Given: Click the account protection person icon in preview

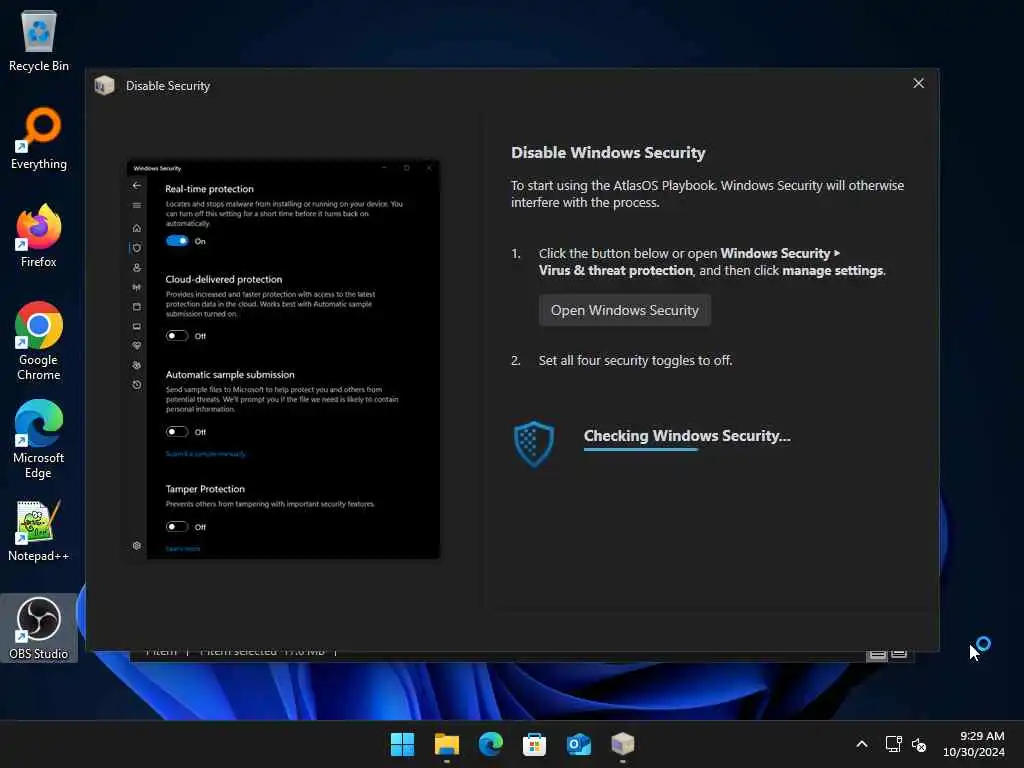Looking at the screenshot, I should click(x=136, y=268).
